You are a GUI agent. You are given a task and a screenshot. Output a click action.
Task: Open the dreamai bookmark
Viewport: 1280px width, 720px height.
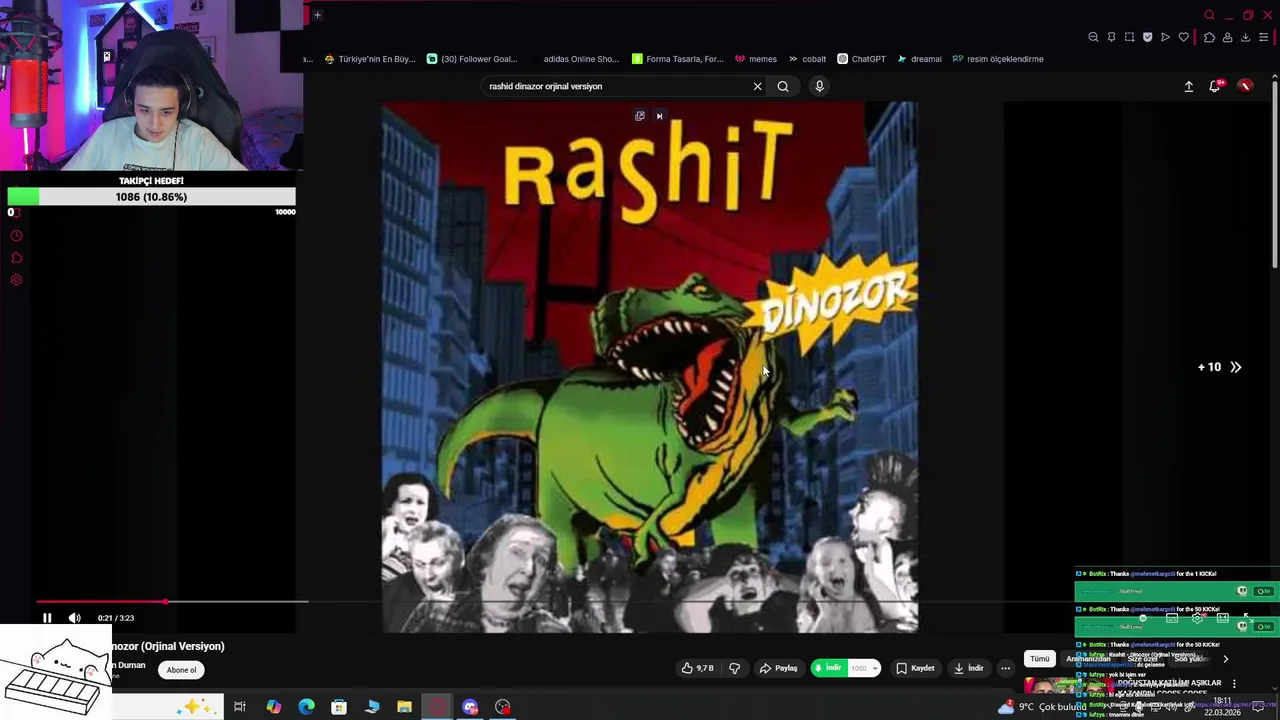pos(919,59)
